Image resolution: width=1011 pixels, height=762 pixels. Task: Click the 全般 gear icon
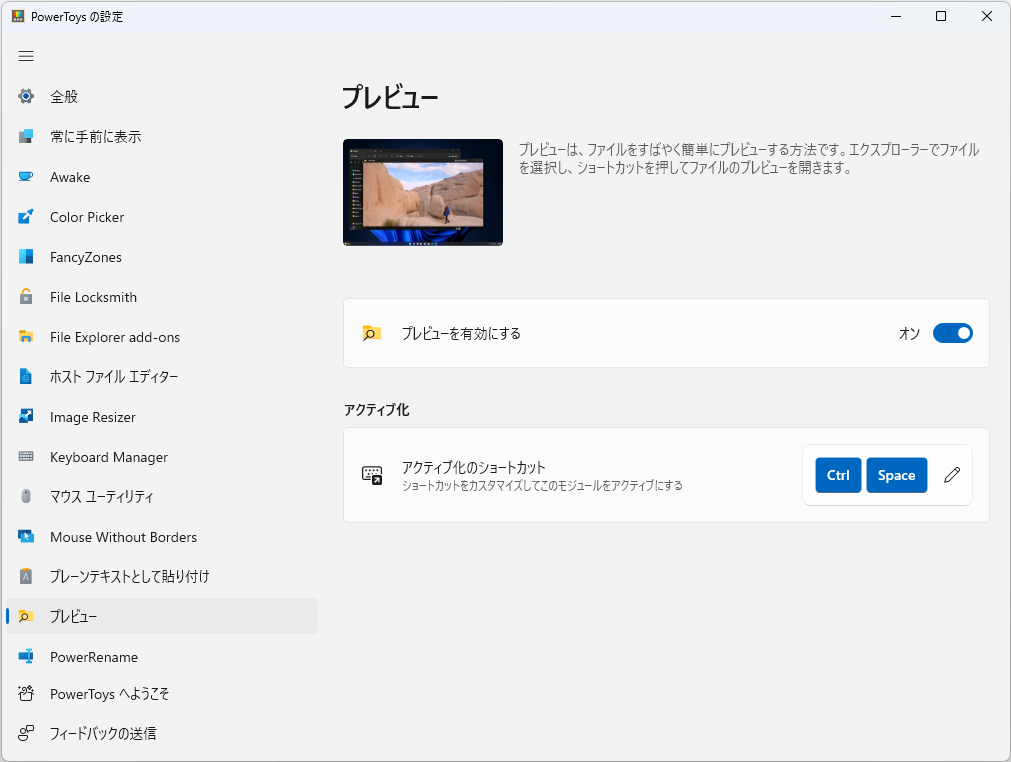(x=25, y=97)
